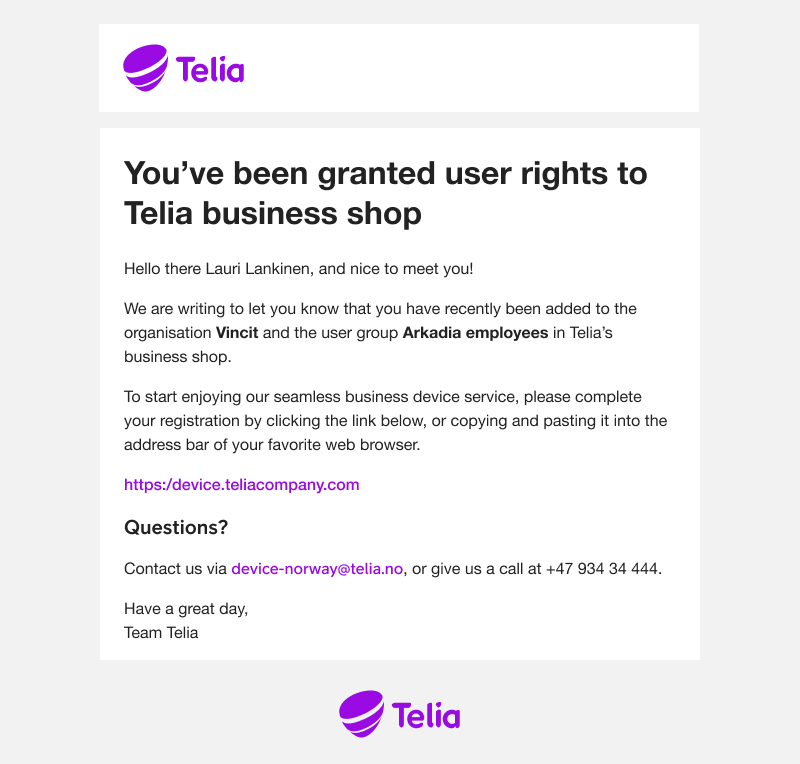Click the main heading about user rights

click(386, 193)
